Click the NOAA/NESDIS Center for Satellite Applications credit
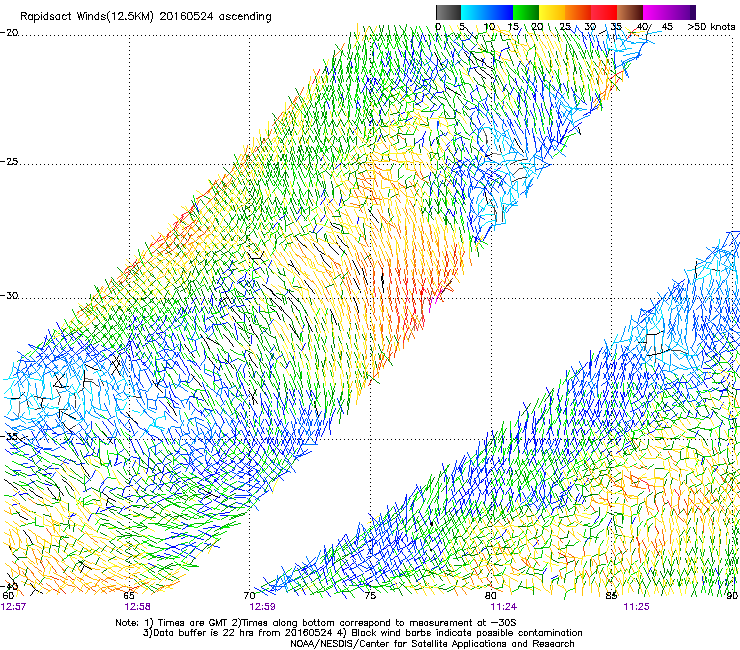 pyautogui.click(x=432, y=644)
